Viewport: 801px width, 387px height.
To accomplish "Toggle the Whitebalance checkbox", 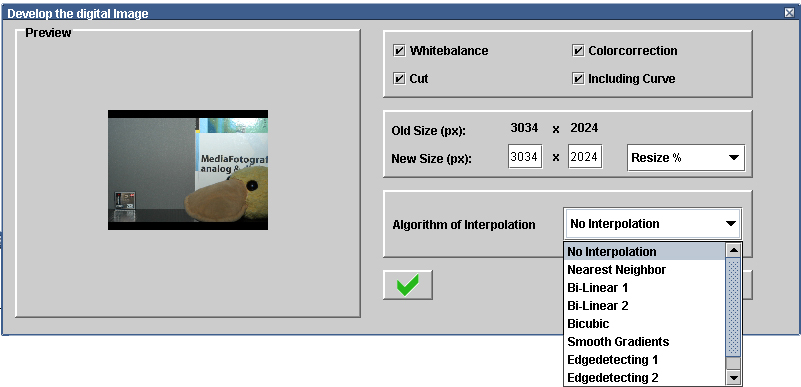I will [x=399, y=51].
